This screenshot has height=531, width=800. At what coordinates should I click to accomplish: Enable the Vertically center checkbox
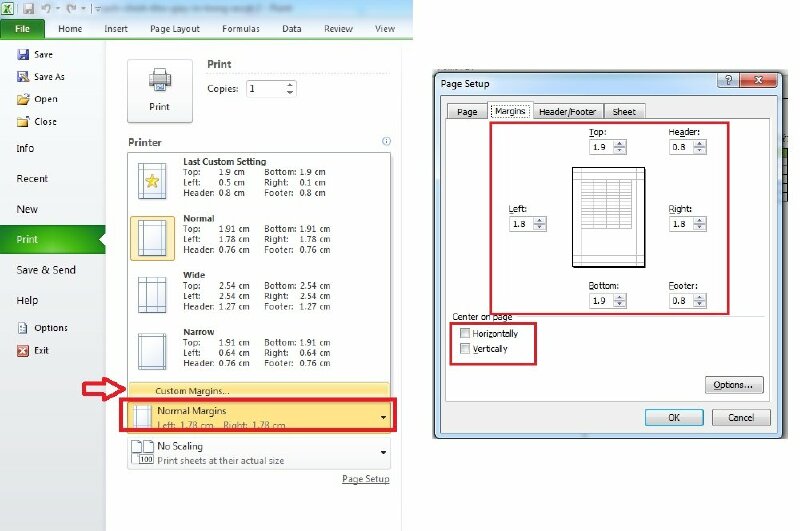tap(465, 348)
